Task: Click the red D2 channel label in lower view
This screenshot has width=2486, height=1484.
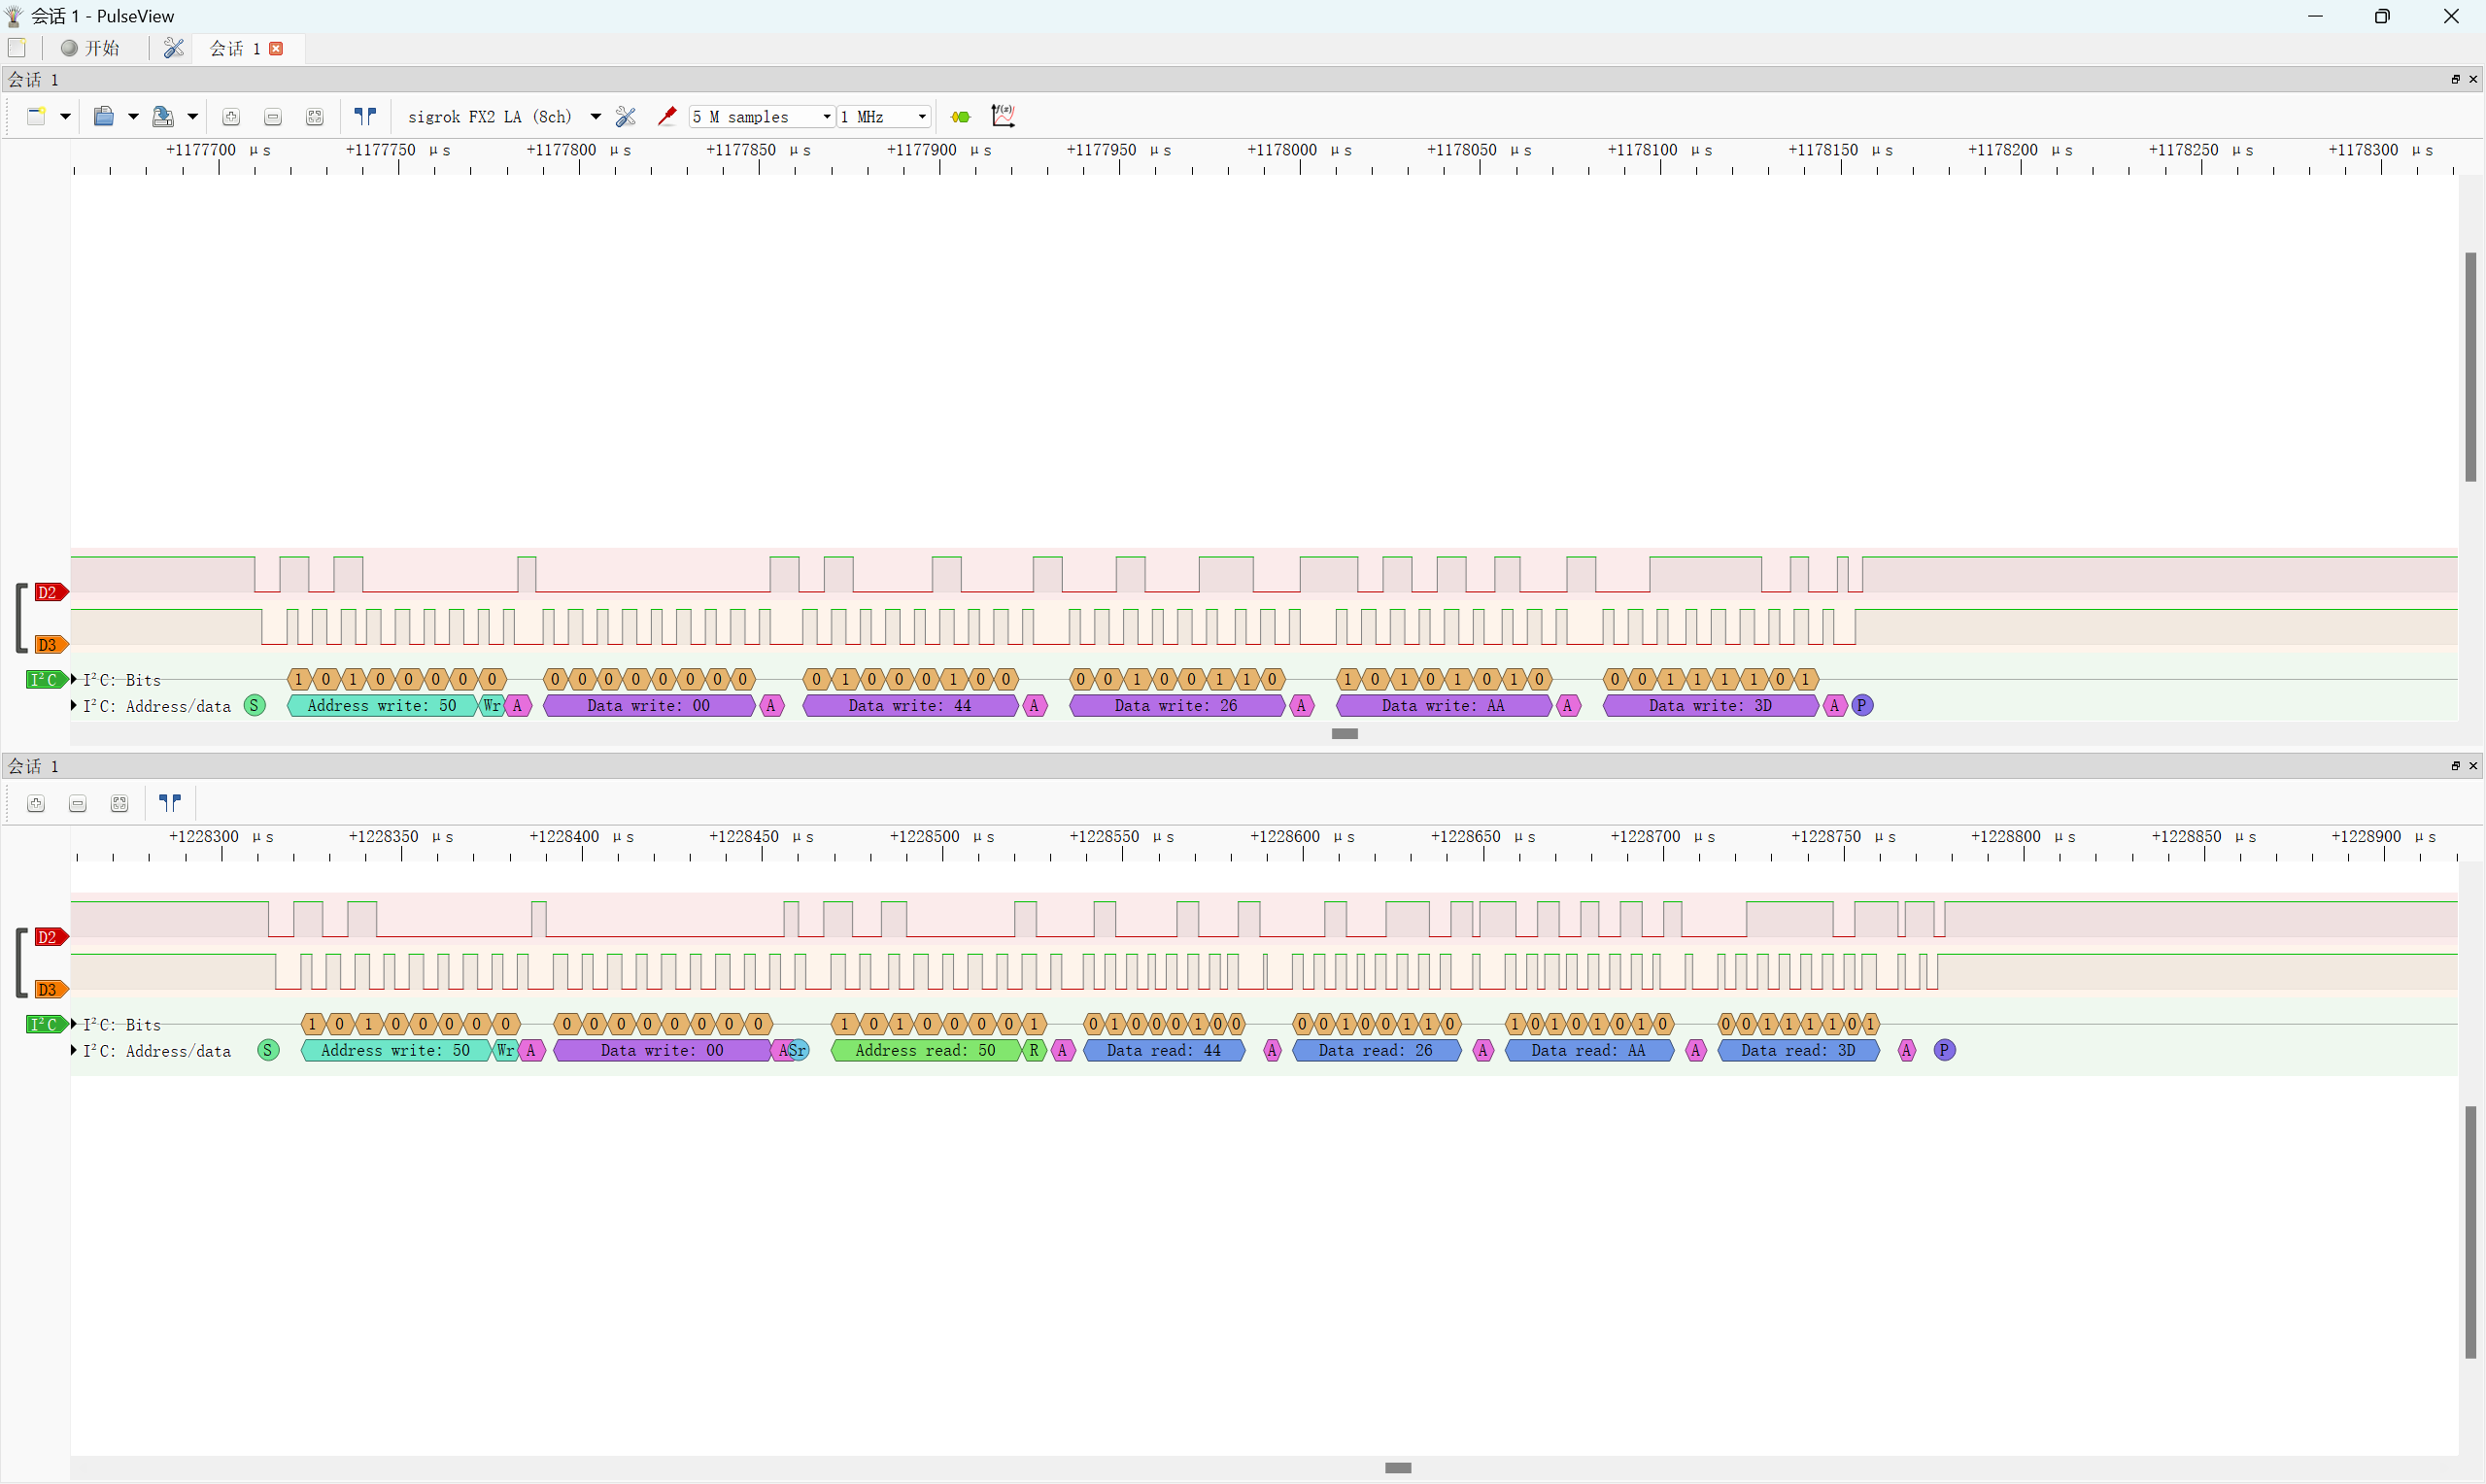Action: click(48, 937)
